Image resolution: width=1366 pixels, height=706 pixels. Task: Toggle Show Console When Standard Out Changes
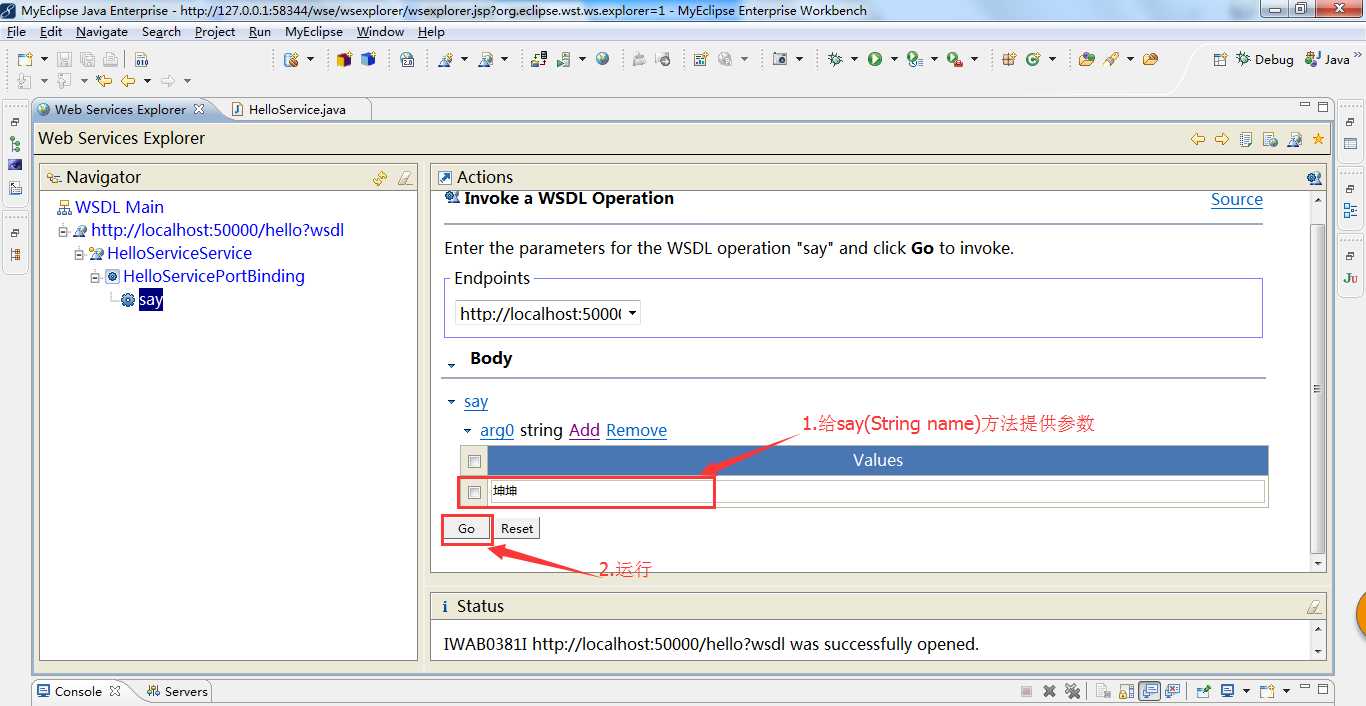[x=1149, y=691]
